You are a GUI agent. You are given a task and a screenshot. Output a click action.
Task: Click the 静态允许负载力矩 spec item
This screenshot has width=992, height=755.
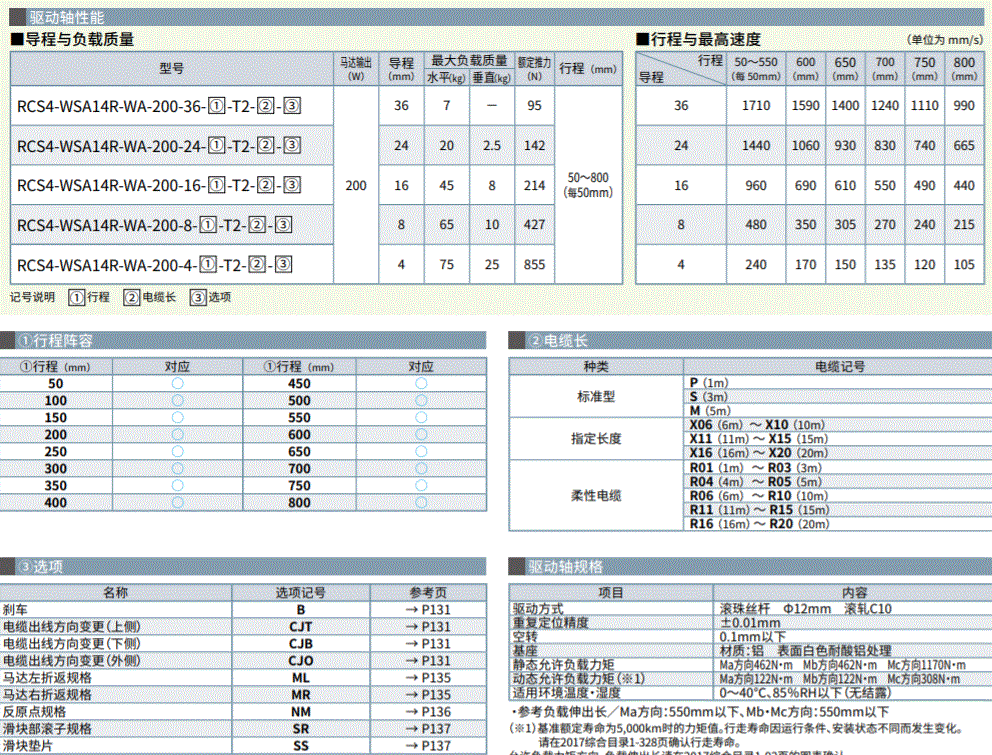click(x=564, y=665)
